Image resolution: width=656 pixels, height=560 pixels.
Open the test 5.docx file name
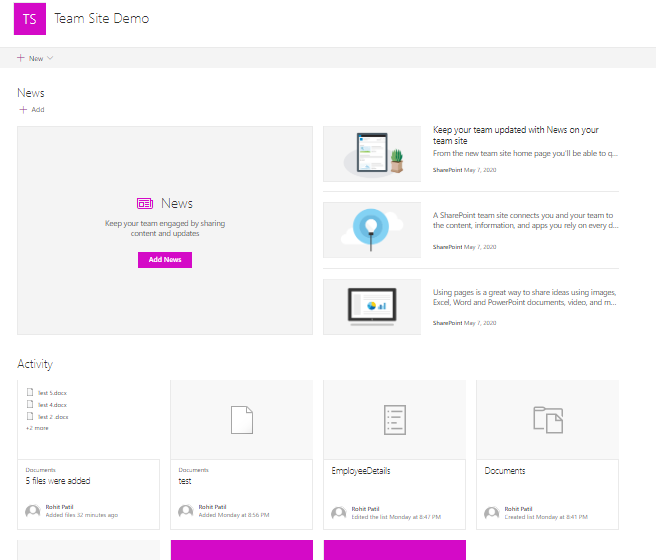tap(52, 393)
